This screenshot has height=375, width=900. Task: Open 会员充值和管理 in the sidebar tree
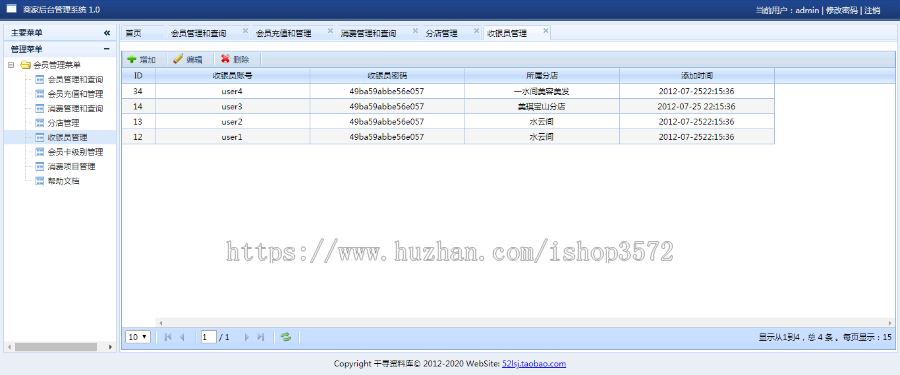pyautogui.click(x=75, y=94)
